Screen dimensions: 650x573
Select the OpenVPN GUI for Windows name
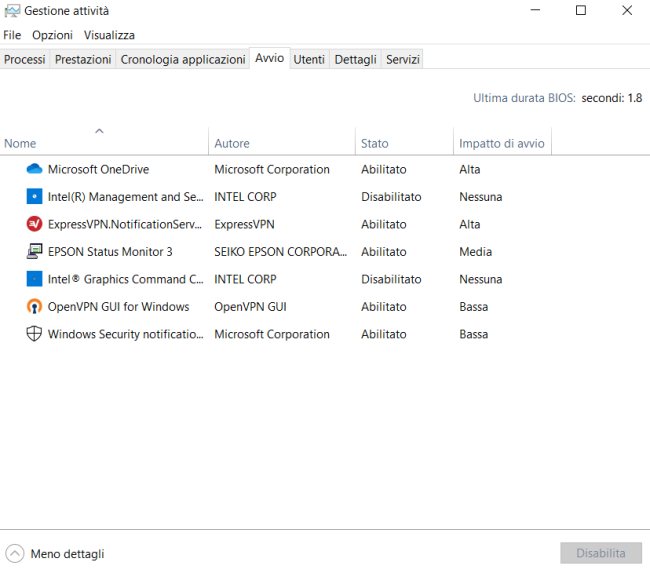(x=119, y=306)
